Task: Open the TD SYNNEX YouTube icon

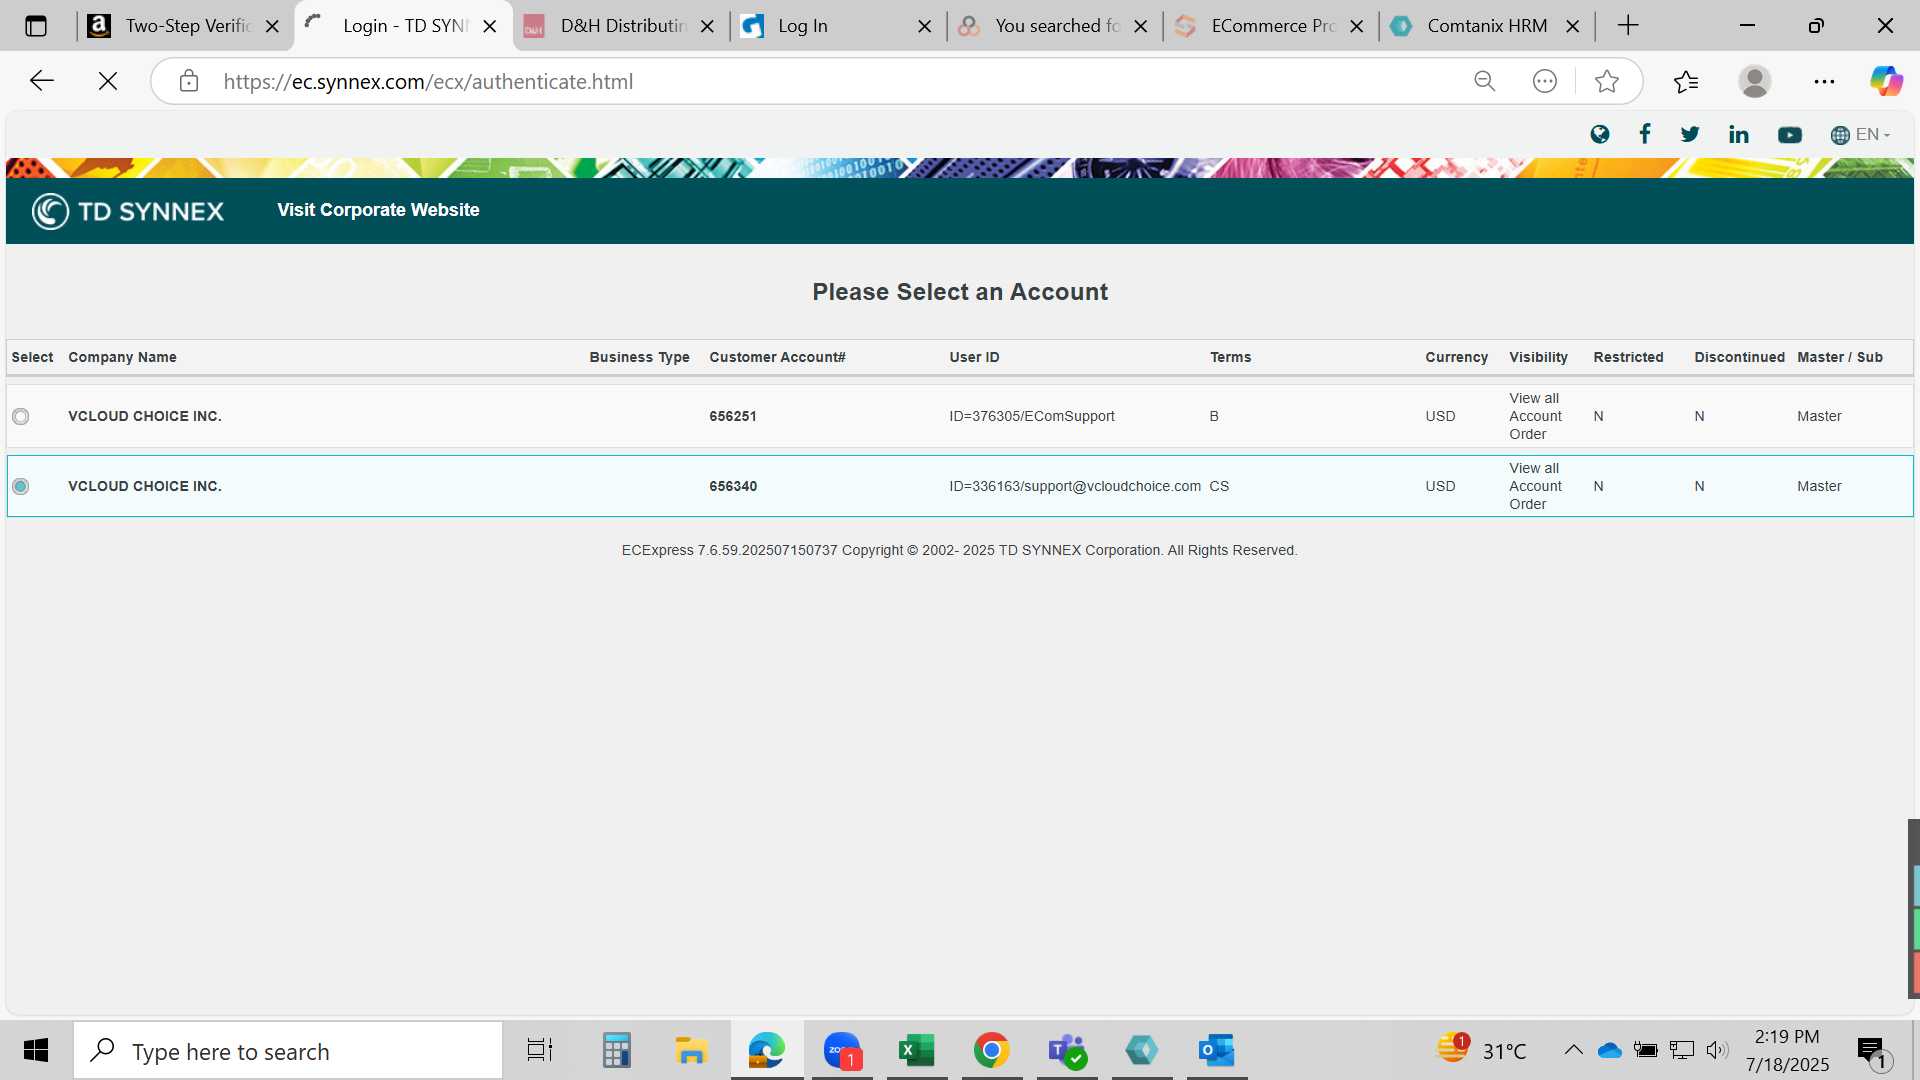Action: pos(1790,135)
